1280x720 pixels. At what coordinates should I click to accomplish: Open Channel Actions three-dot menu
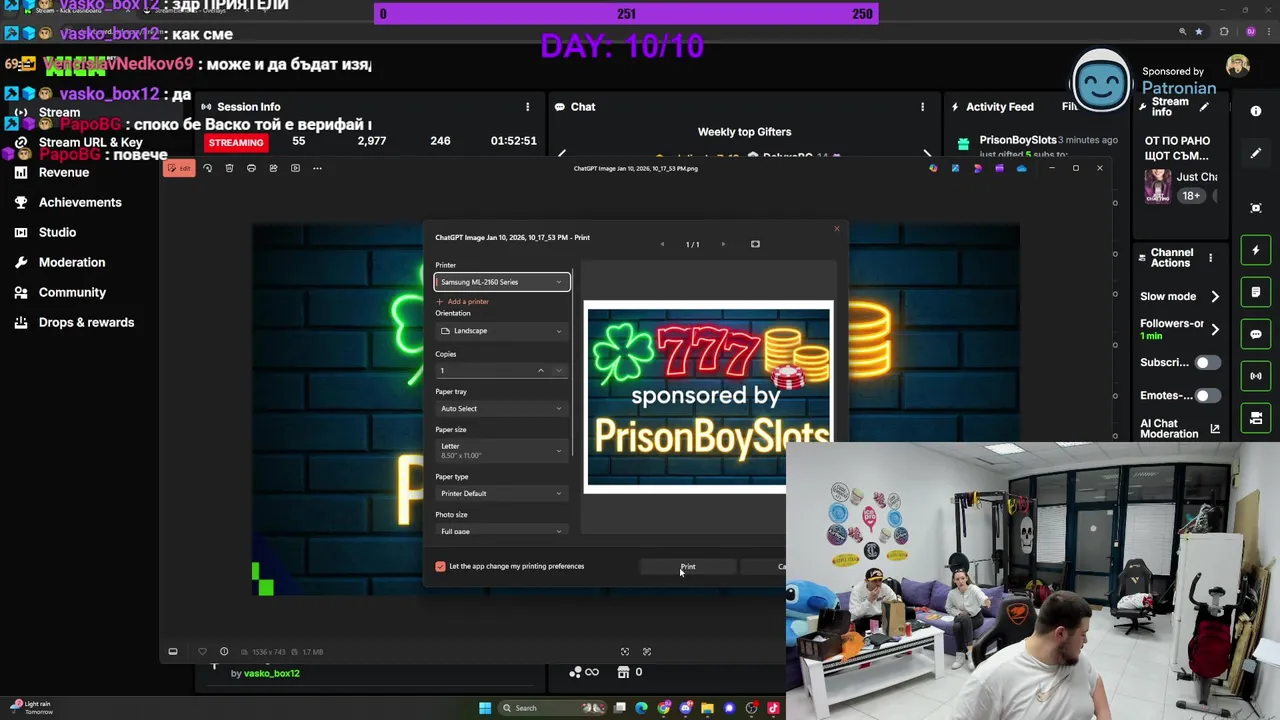[x=1210, y=258]
